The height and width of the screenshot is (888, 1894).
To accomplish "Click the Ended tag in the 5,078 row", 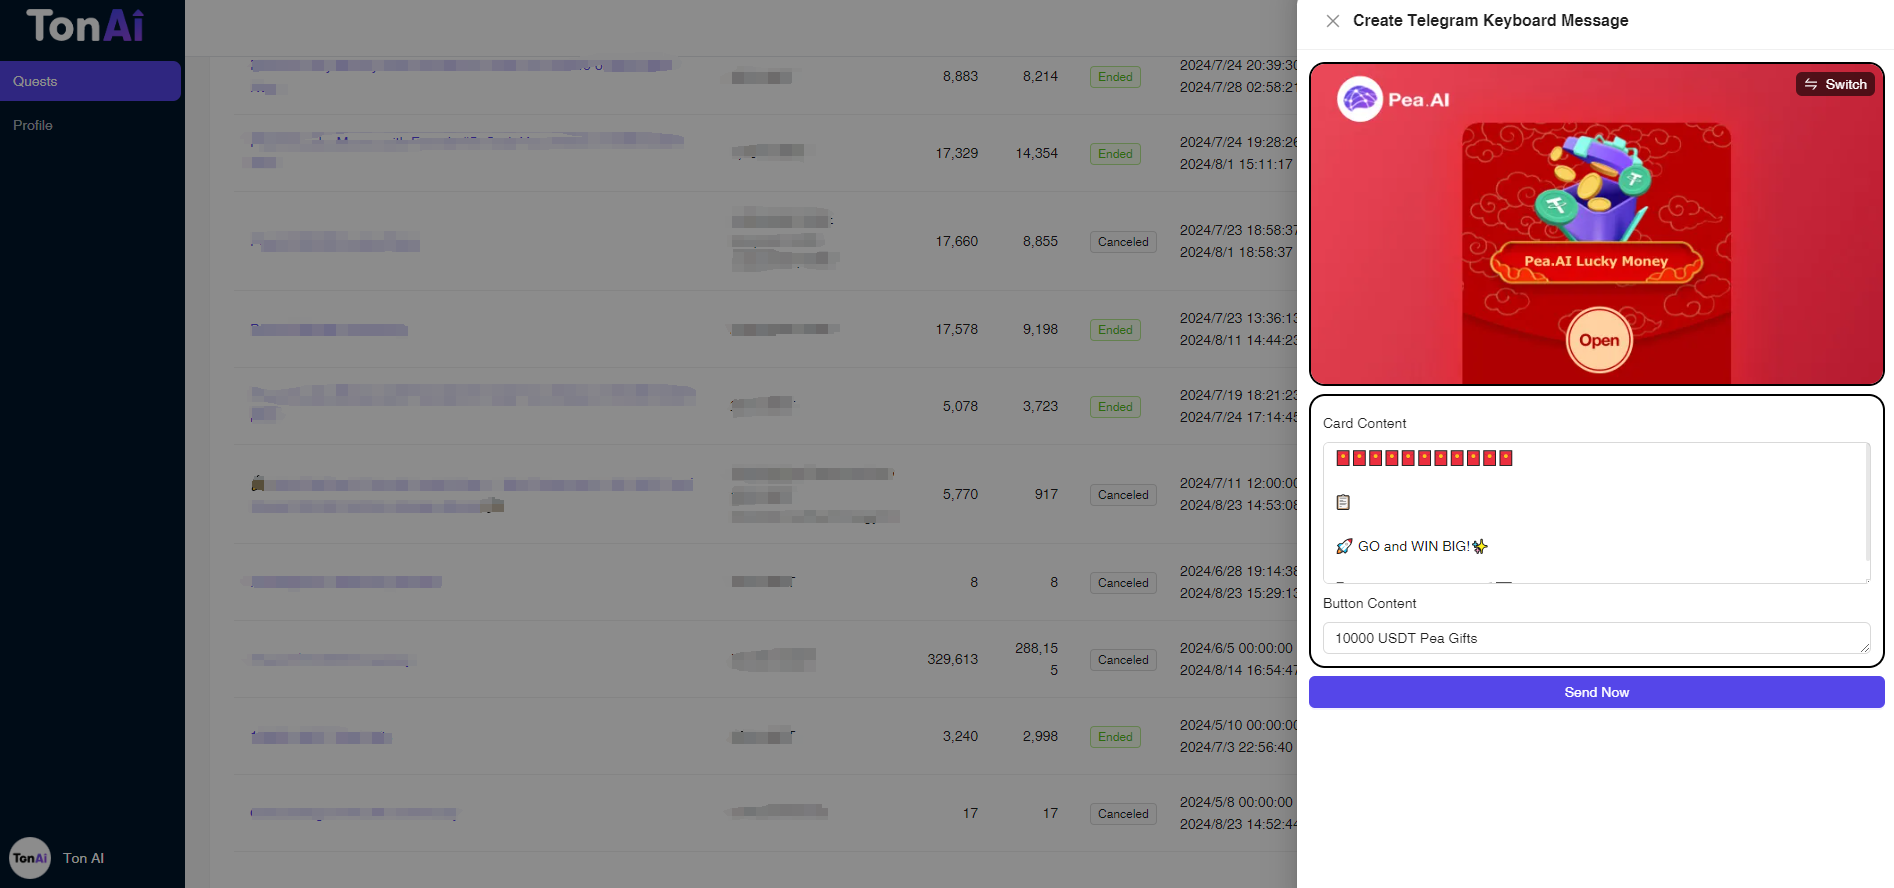I will click(1115, 407).
